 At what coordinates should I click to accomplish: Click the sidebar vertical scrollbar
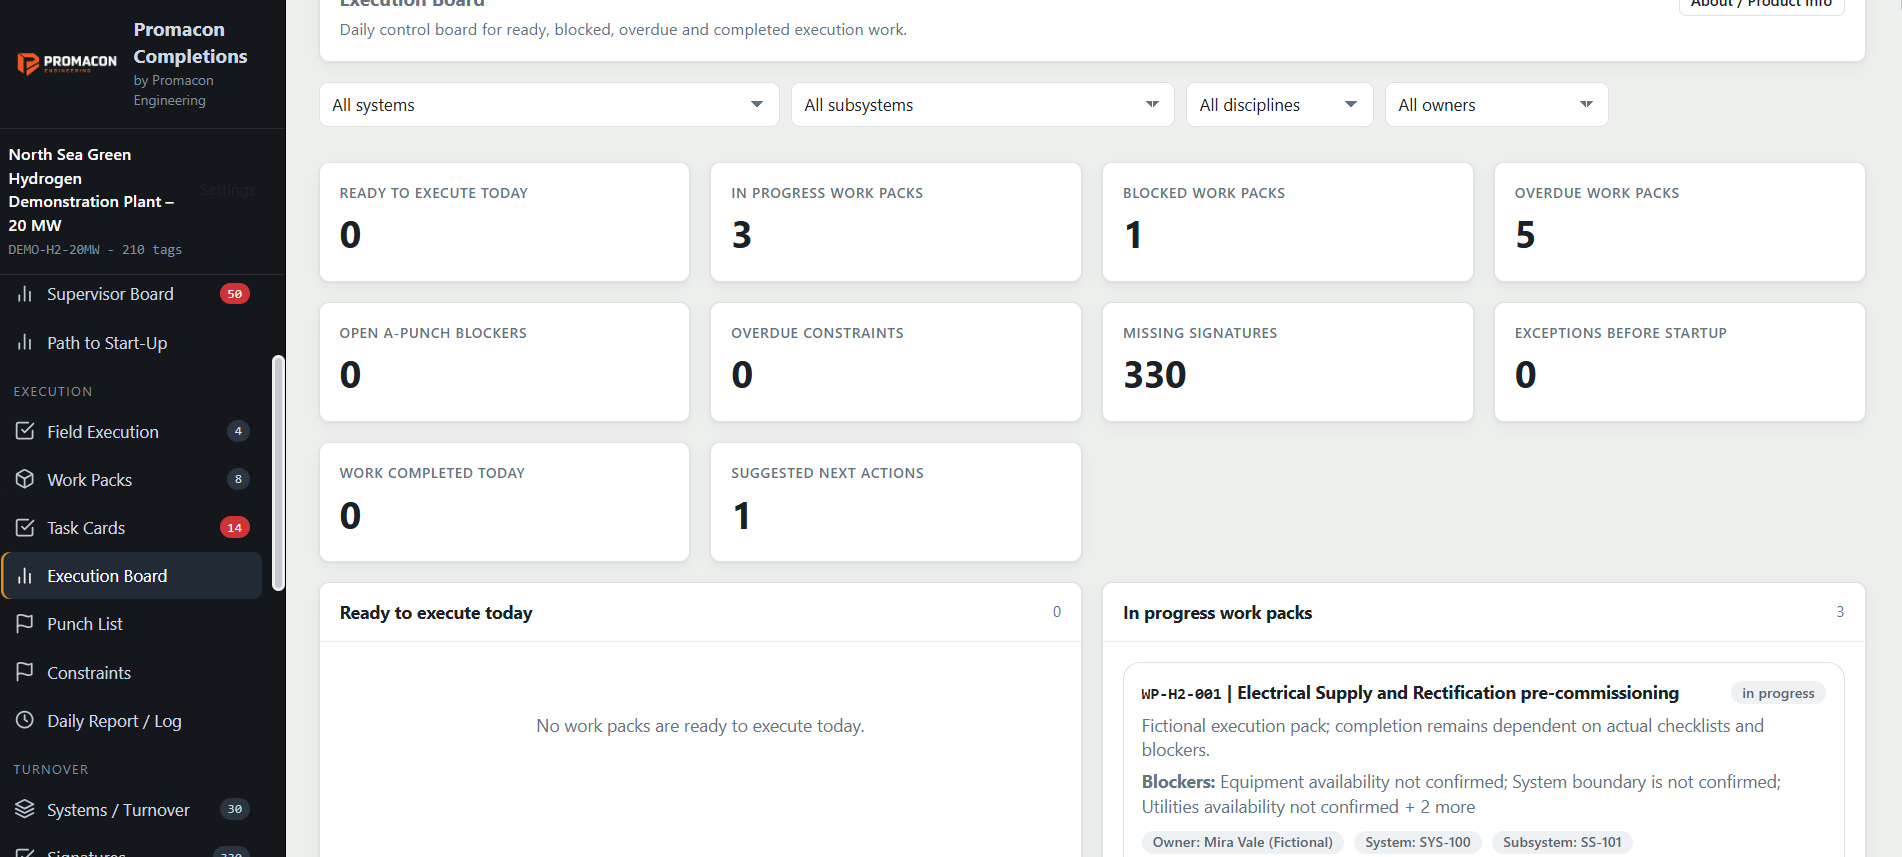coord(278,473)
